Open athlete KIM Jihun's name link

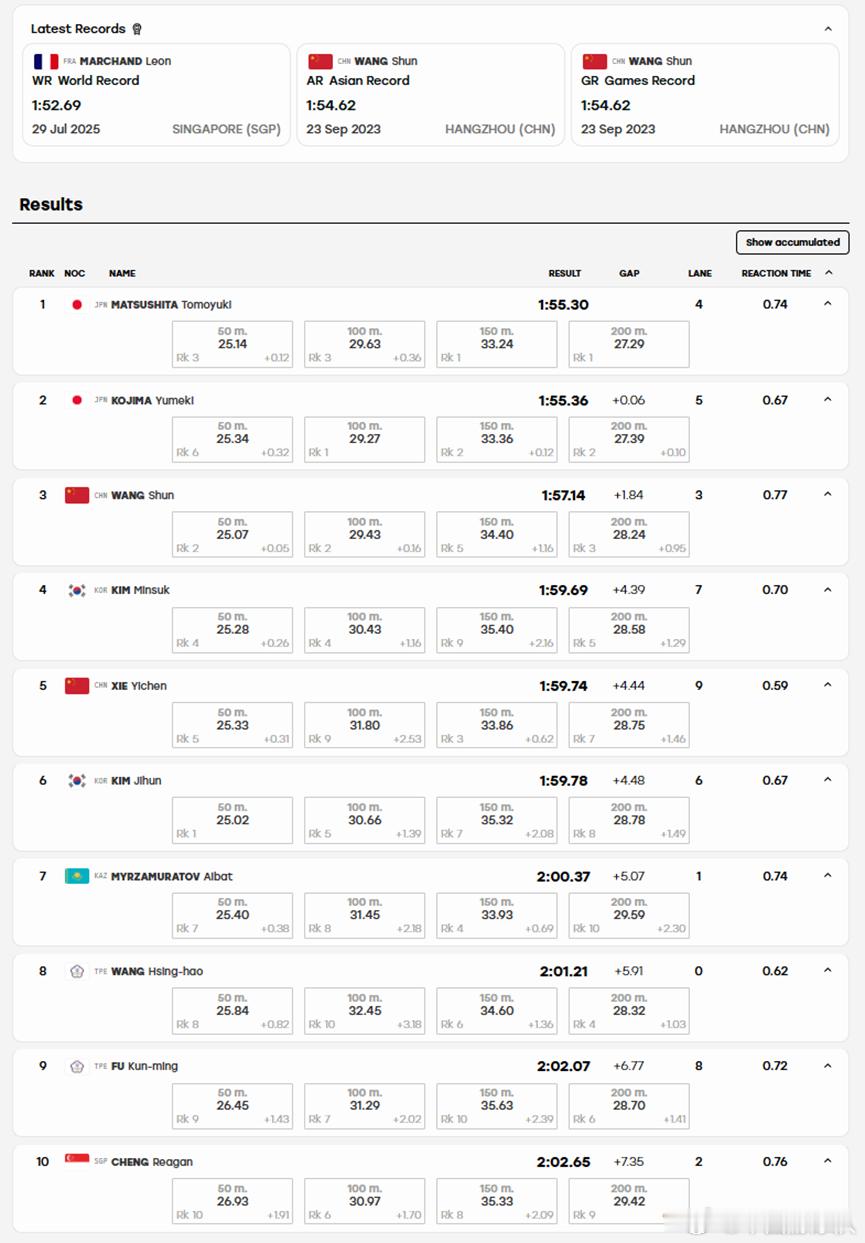[x=136, y=781]
